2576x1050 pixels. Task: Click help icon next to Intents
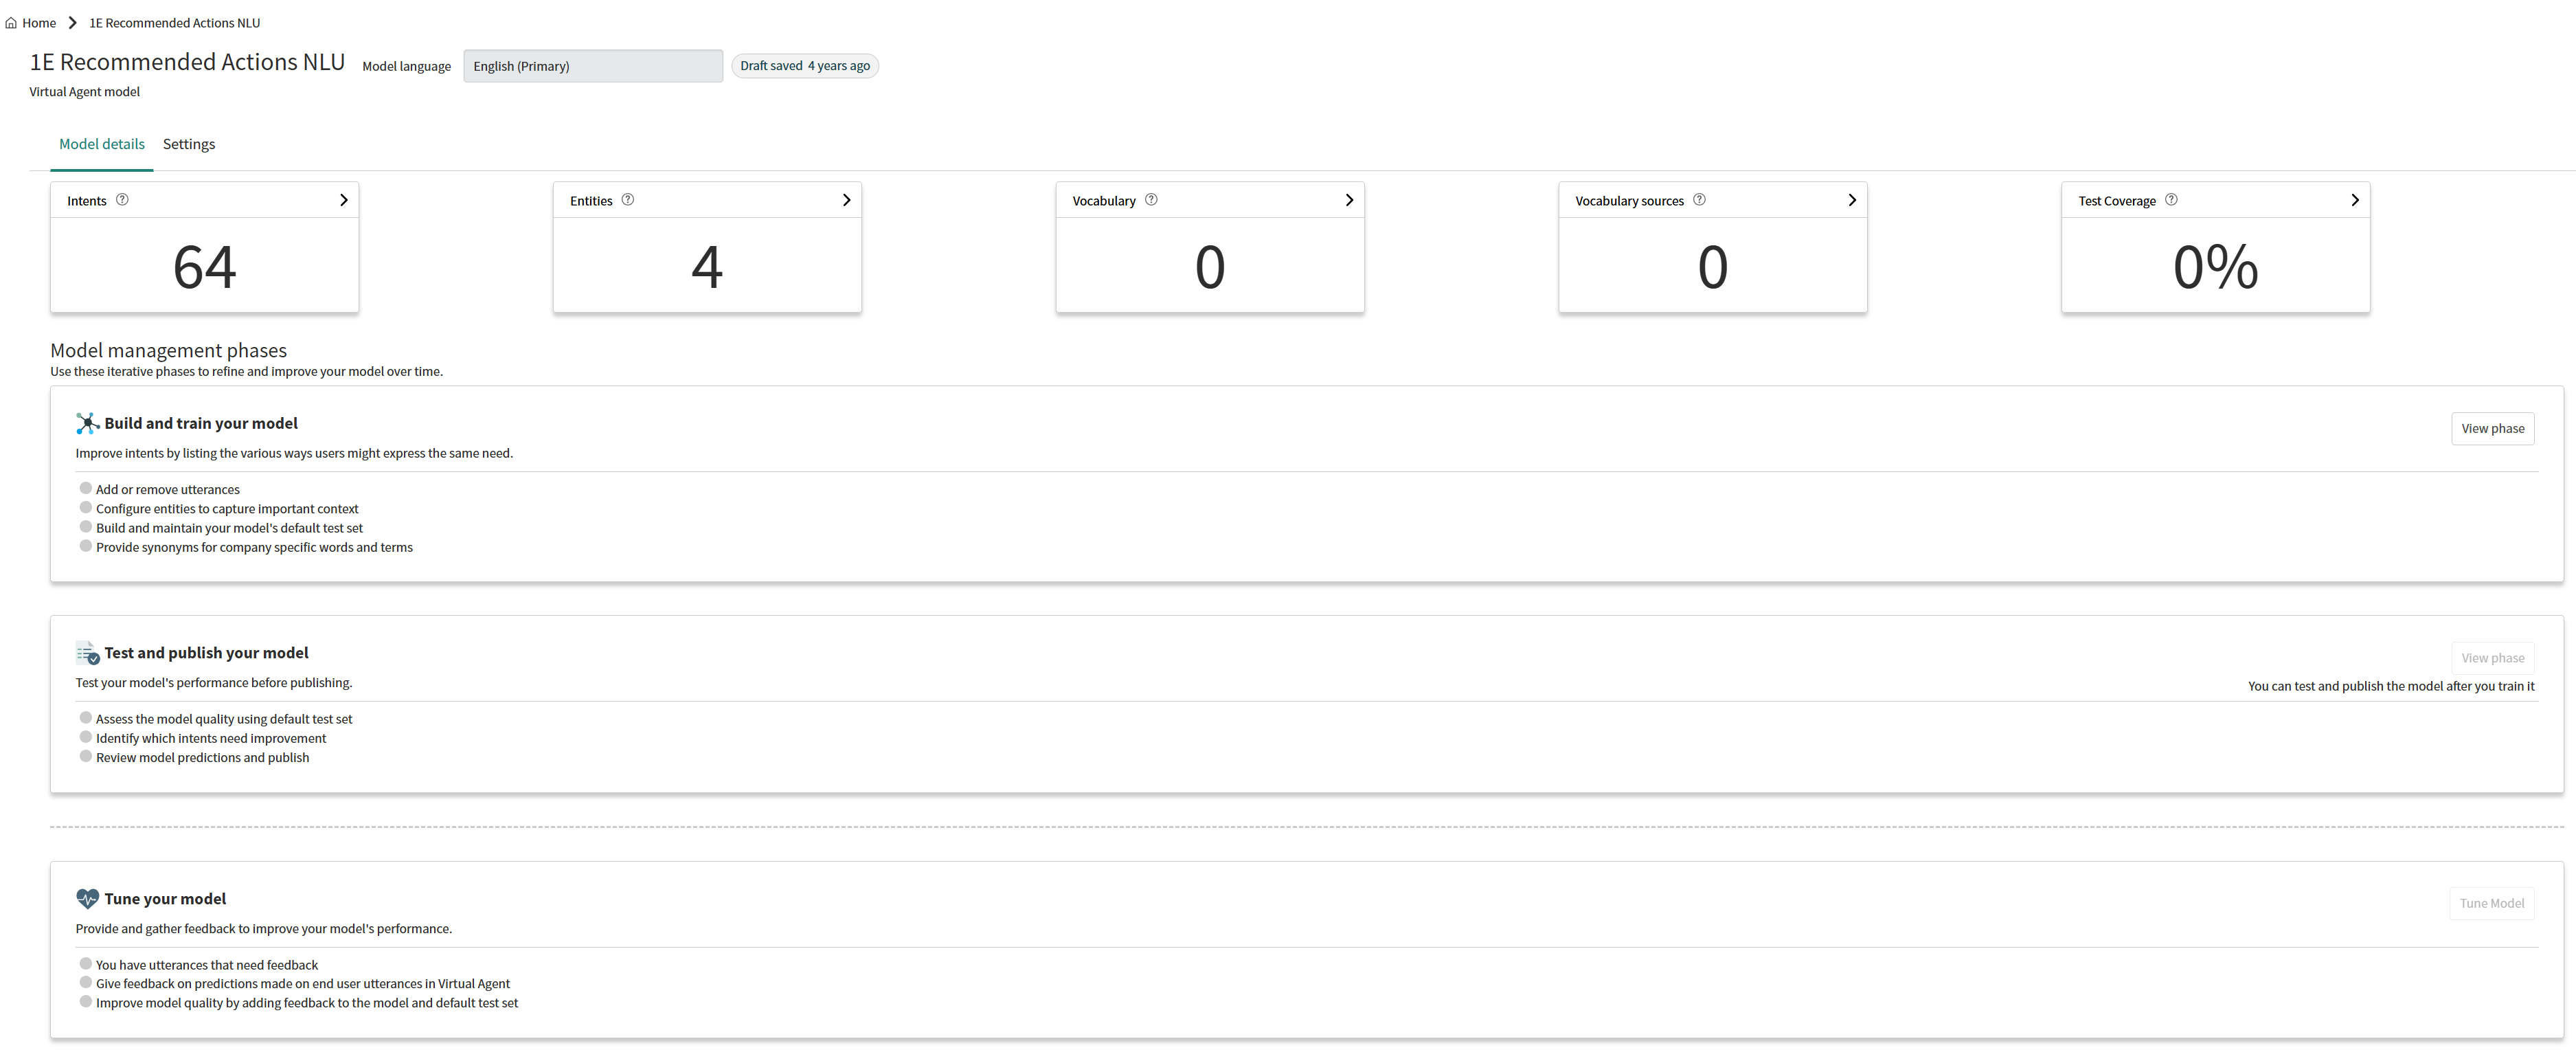pos(122,200)
